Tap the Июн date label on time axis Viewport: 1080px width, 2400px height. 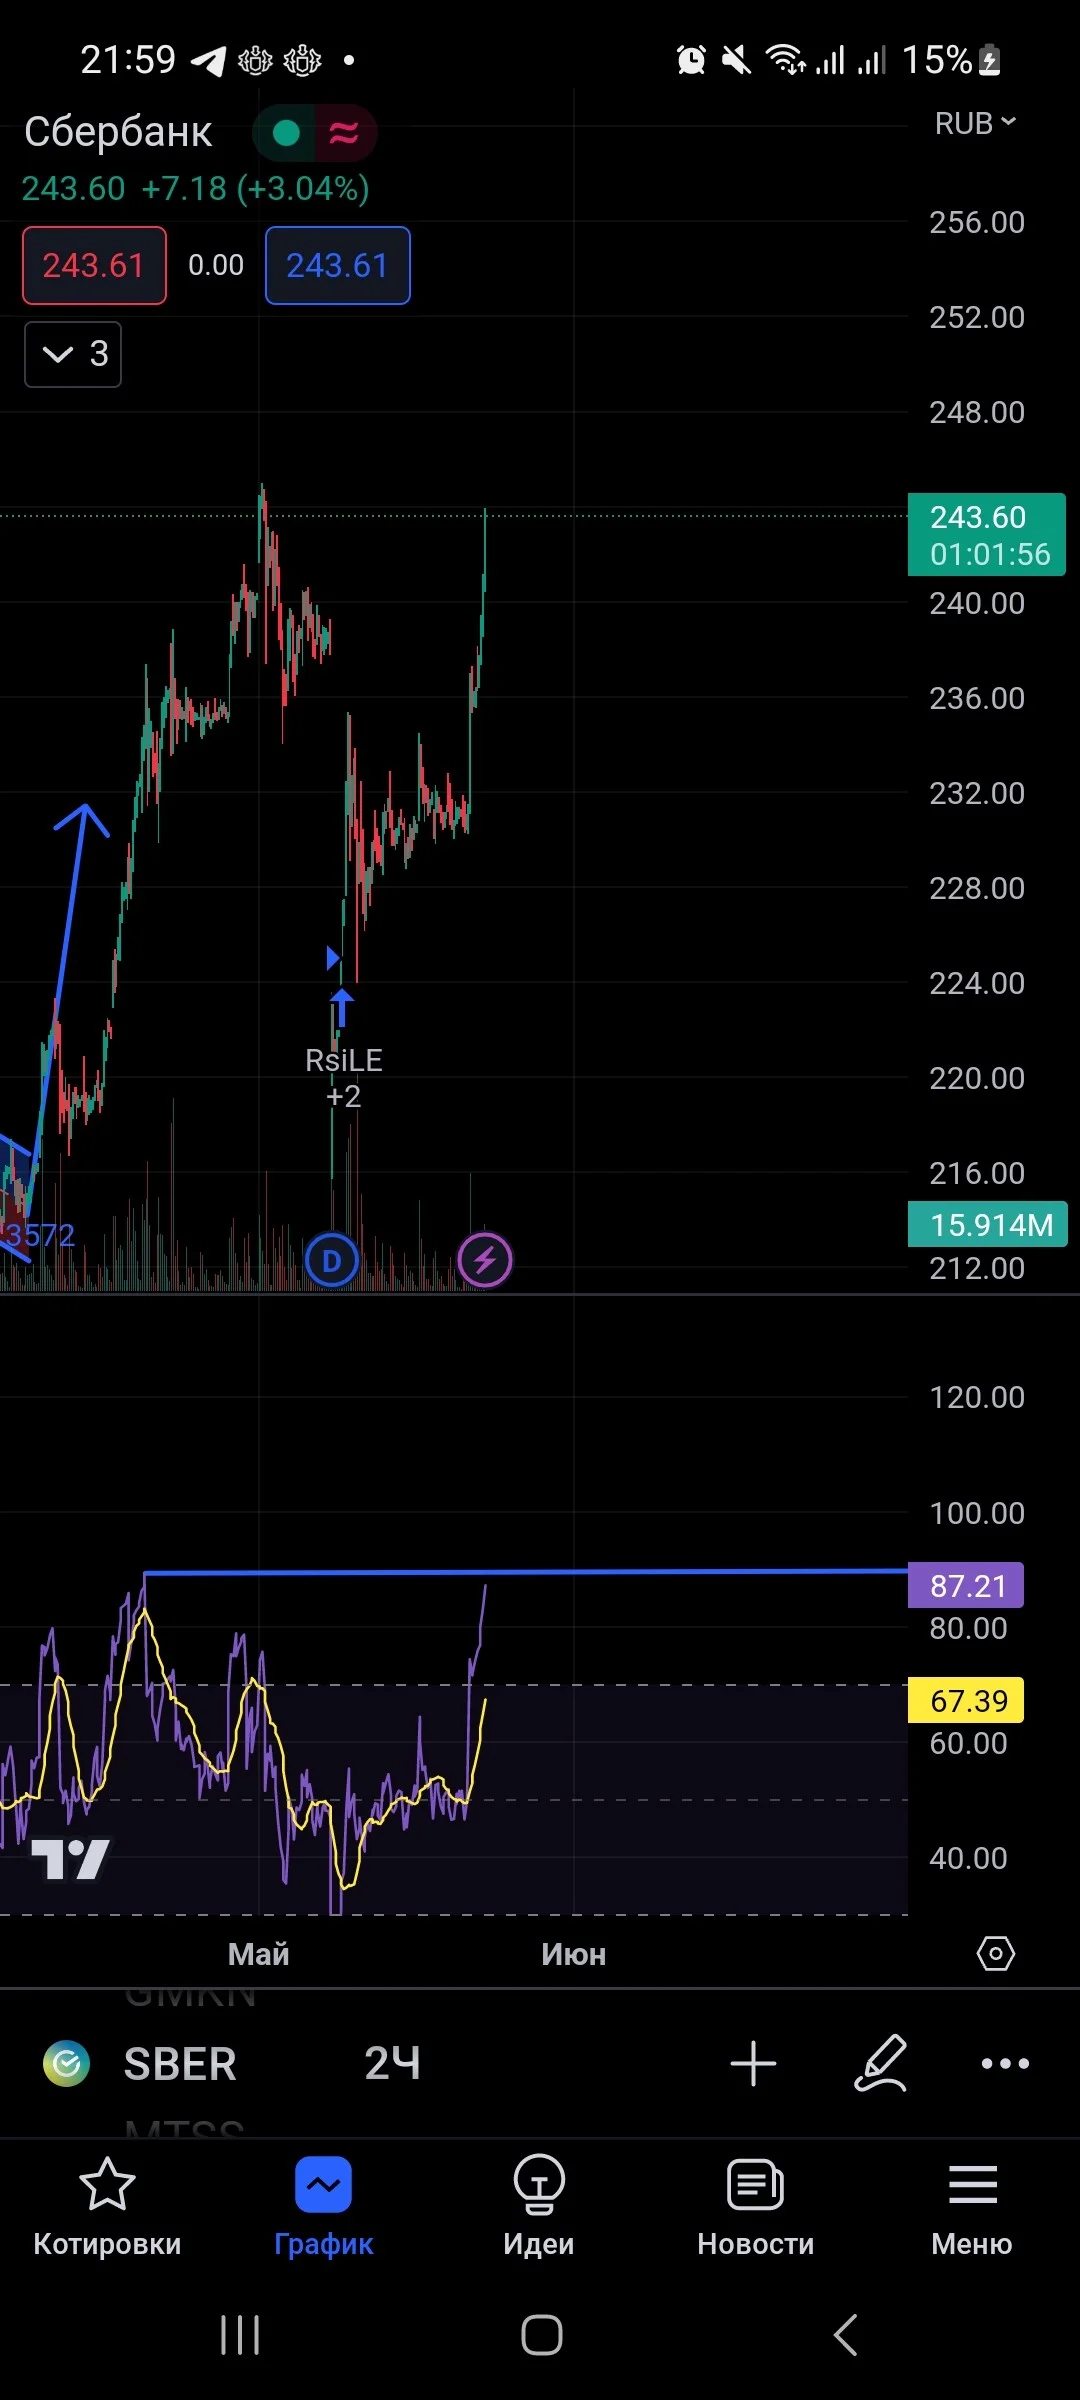pyautogui.click(x=574, y=1954)
